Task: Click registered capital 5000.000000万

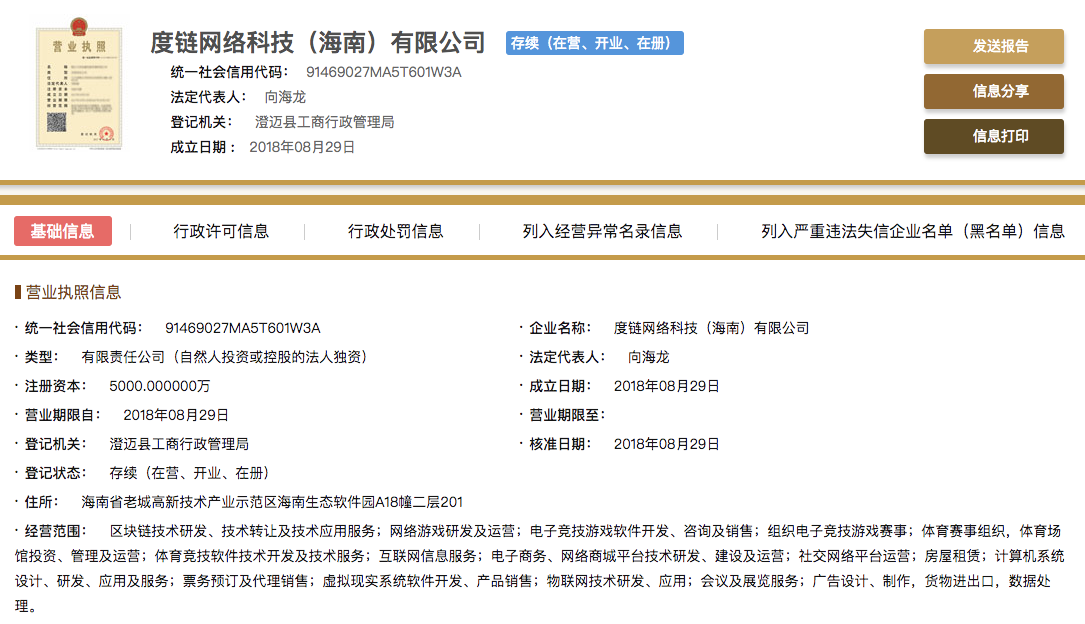Action: [x=159, y=386]
